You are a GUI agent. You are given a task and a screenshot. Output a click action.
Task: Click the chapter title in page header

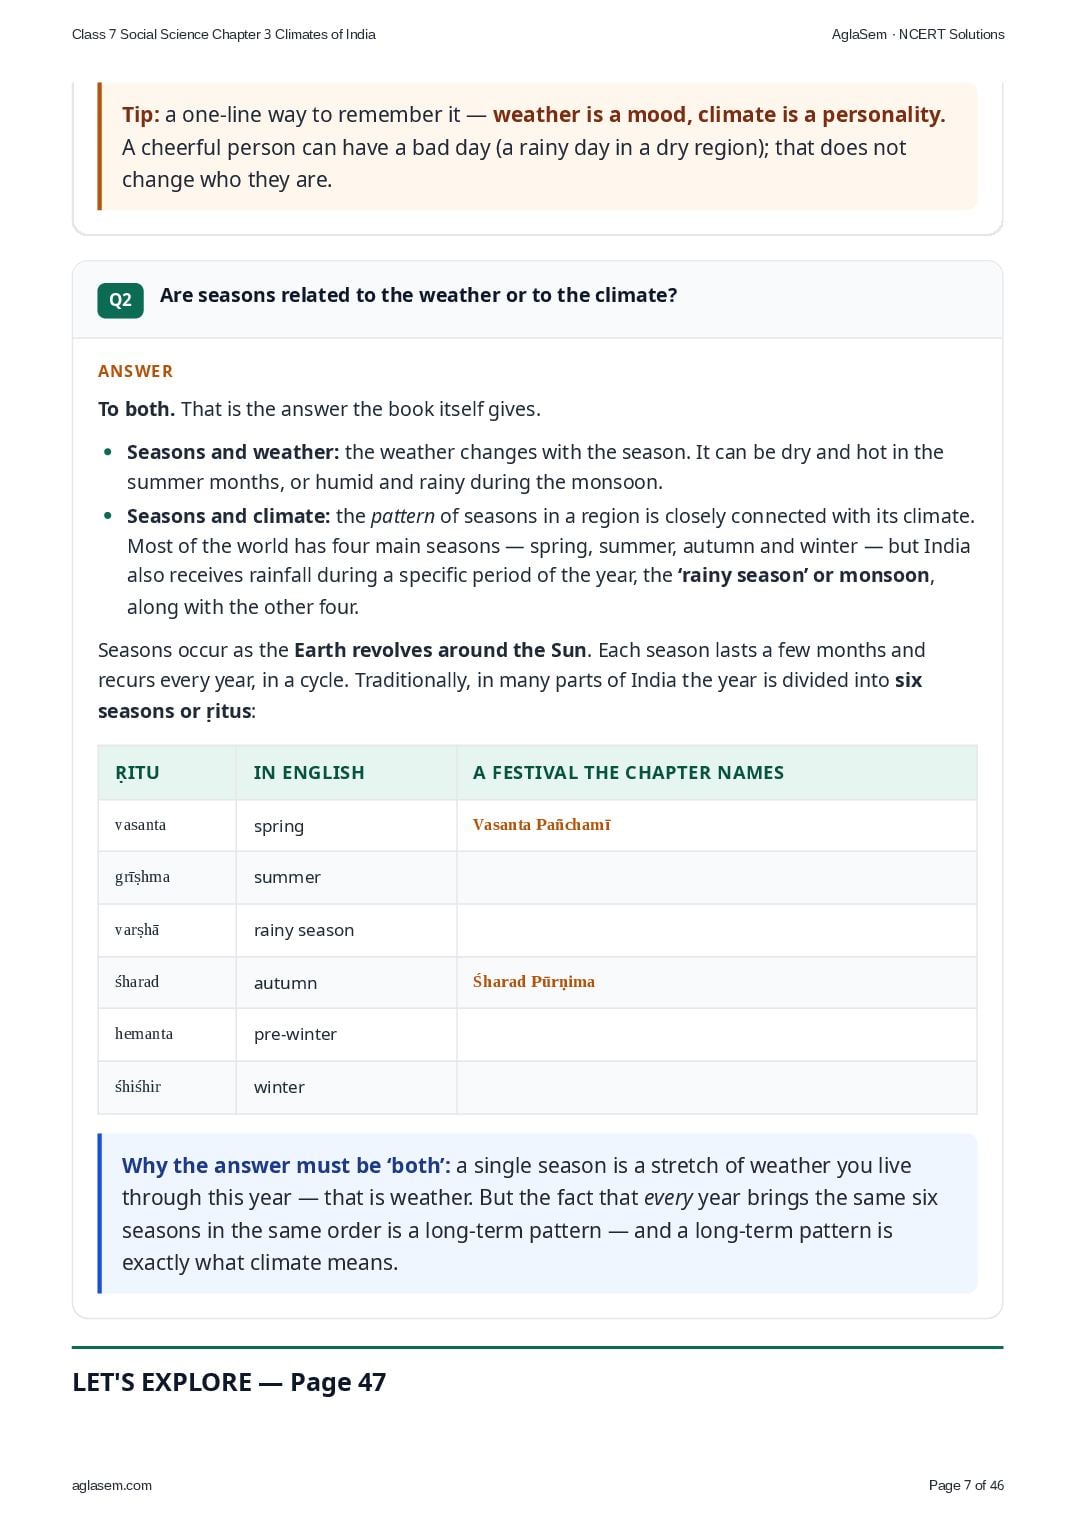click(x=224, y=34)
